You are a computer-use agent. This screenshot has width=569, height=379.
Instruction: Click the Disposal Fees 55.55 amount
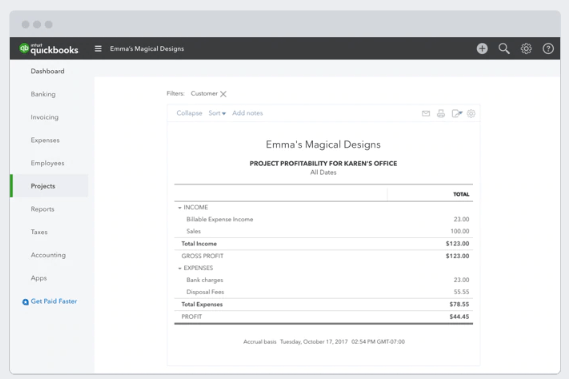click(x=461, y=292)
